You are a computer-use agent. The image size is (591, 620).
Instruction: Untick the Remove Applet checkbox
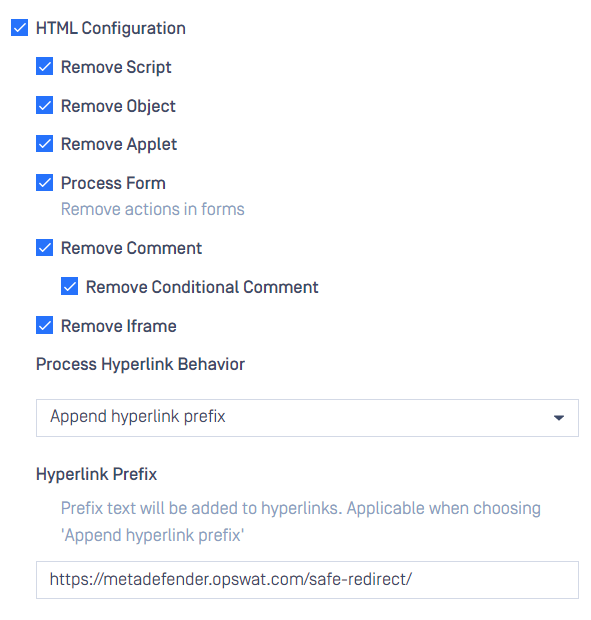[x=44, y=144]
